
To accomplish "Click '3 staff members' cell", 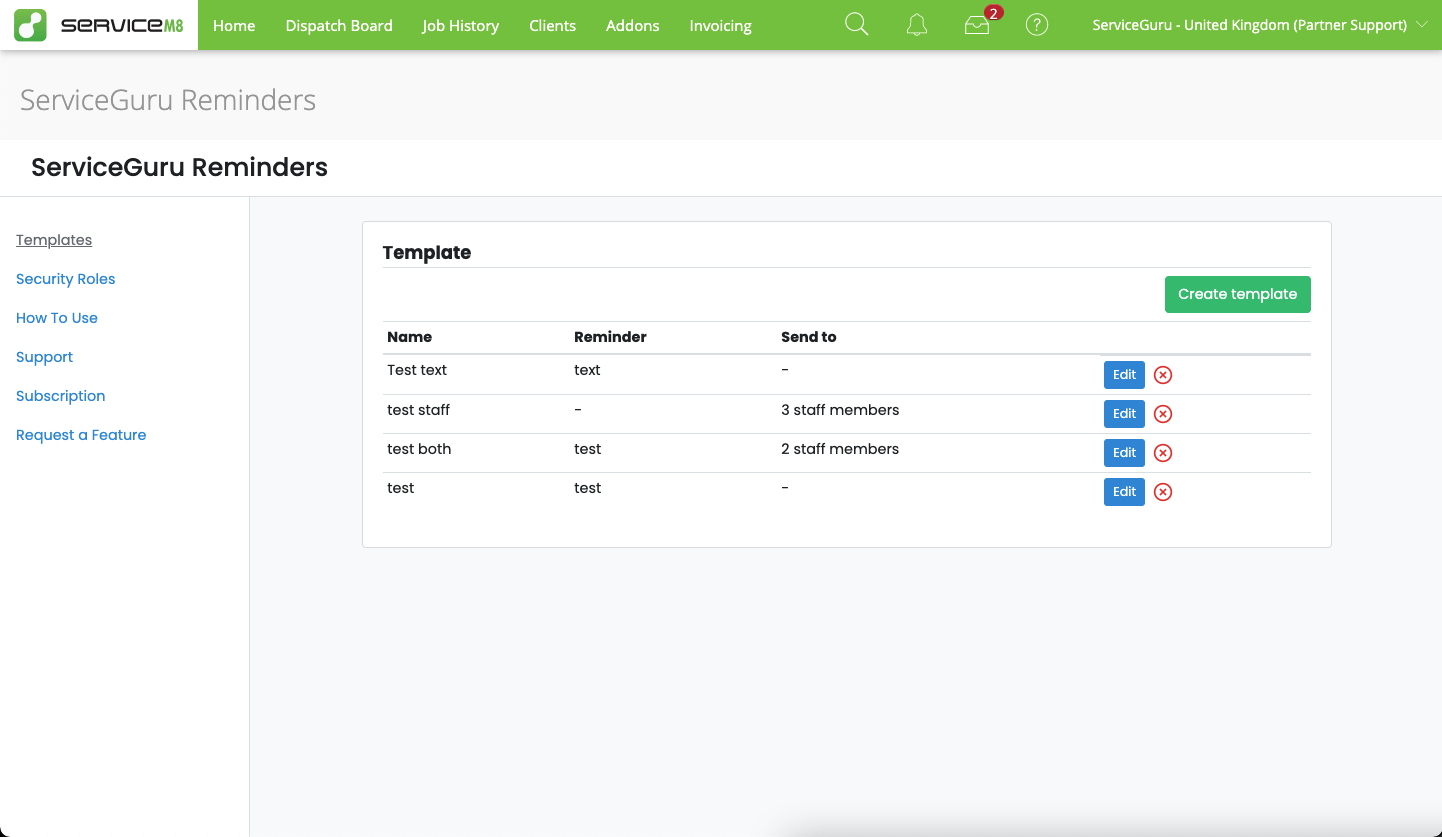I will point(840,410).
